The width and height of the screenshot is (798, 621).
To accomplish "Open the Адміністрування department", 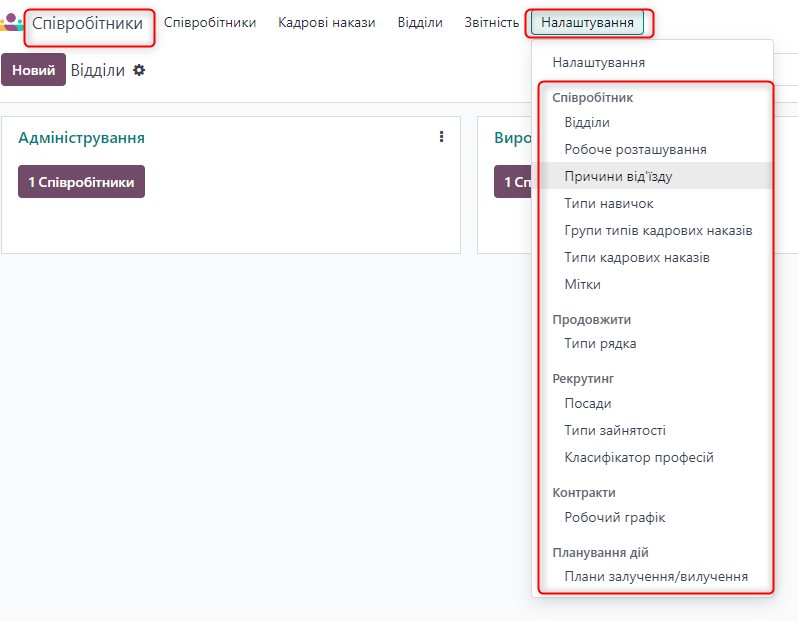I will [81, 138].
